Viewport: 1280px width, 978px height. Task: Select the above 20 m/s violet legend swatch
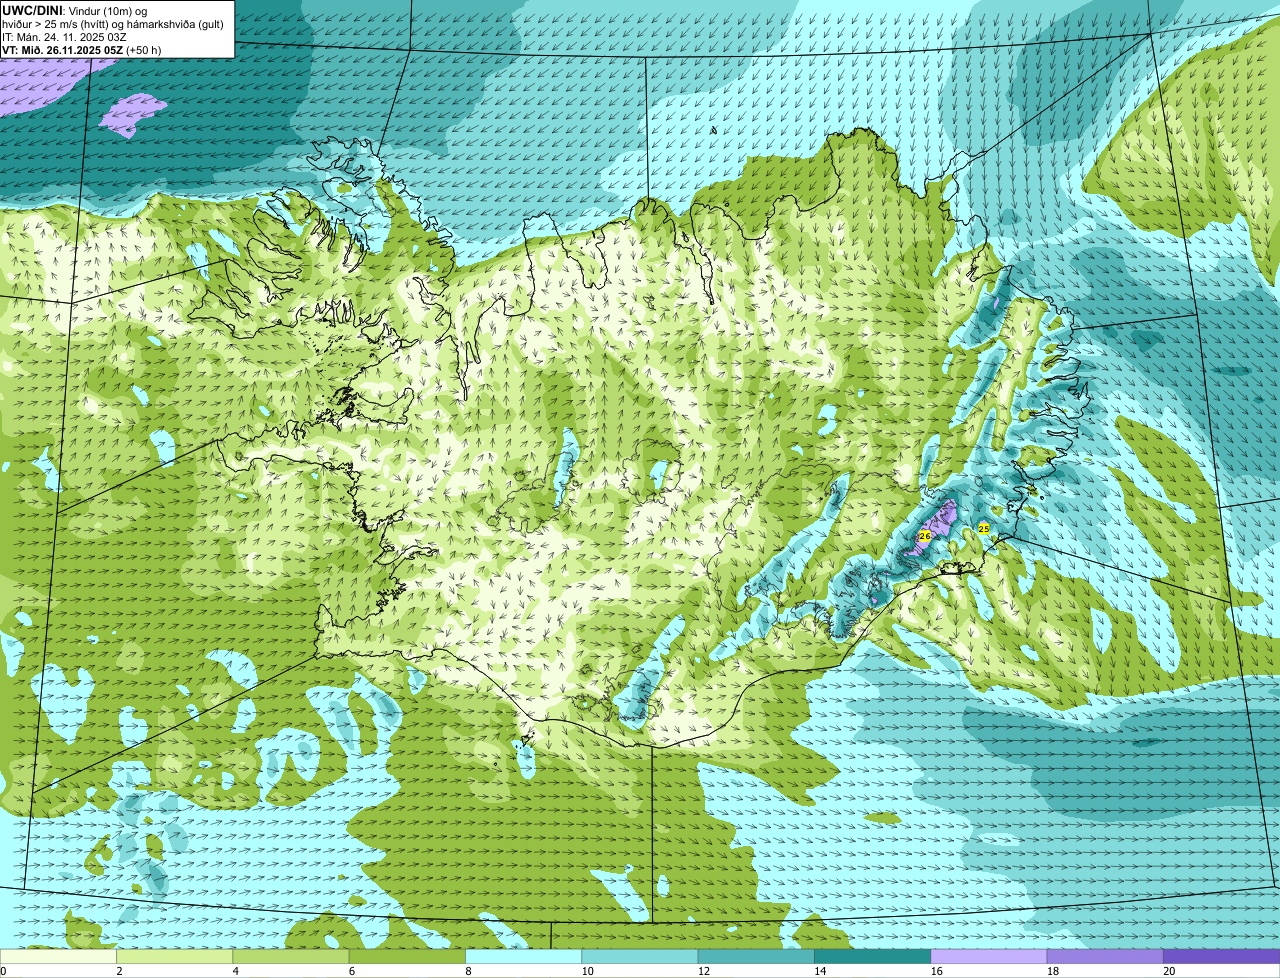pos(1221,956)
